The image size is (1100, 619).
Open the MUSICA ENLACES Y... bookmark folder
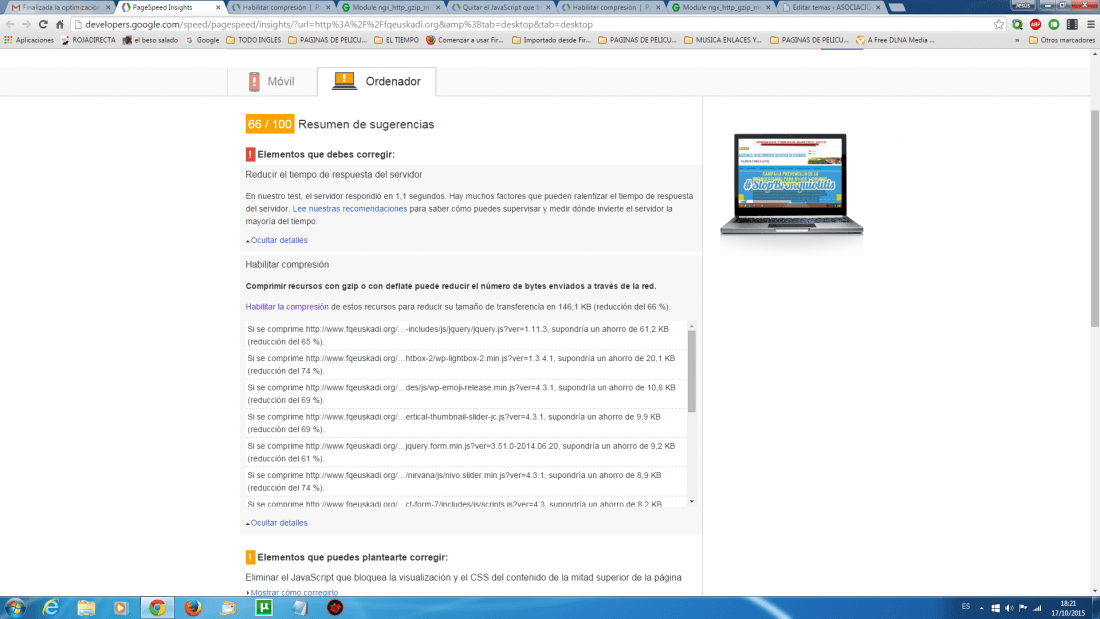click(723, 40)
